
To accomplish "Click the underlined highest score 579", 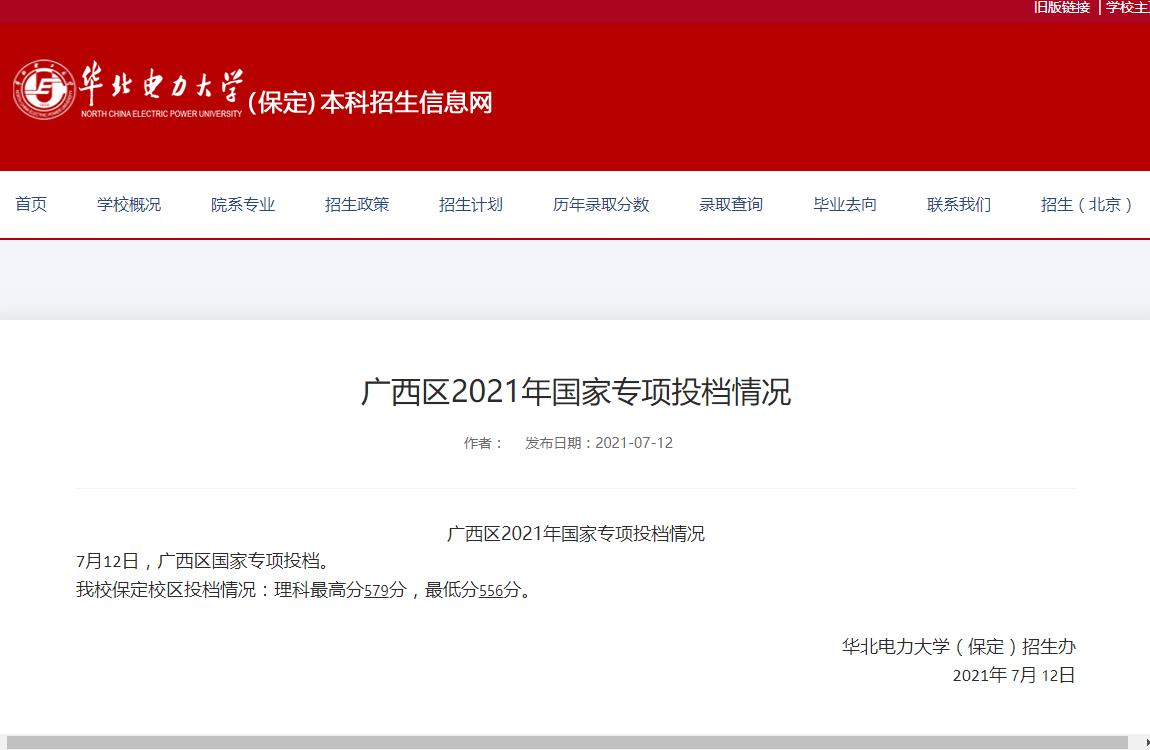I will [376, 590].
